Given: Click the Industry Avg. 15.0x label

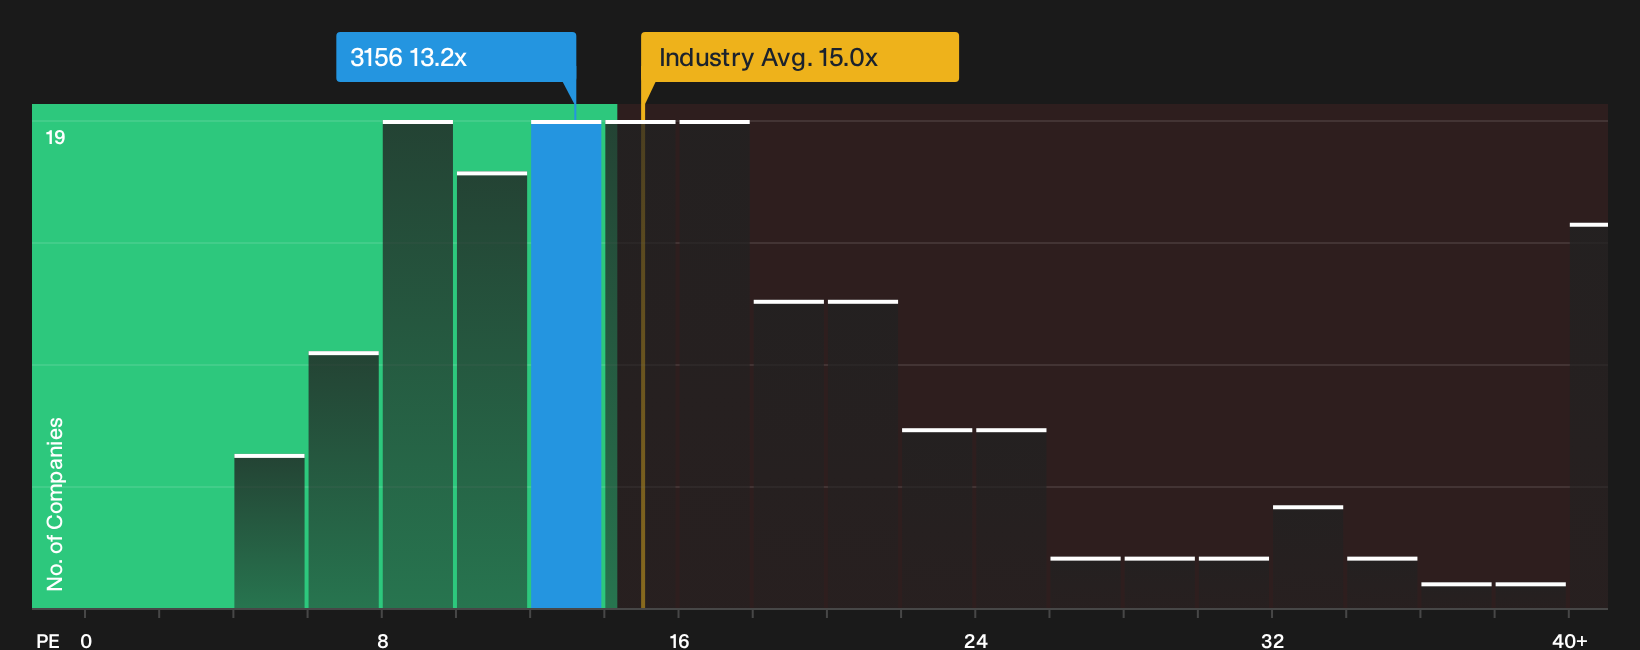Looking at the screenshot, I should tap(799, 57).
